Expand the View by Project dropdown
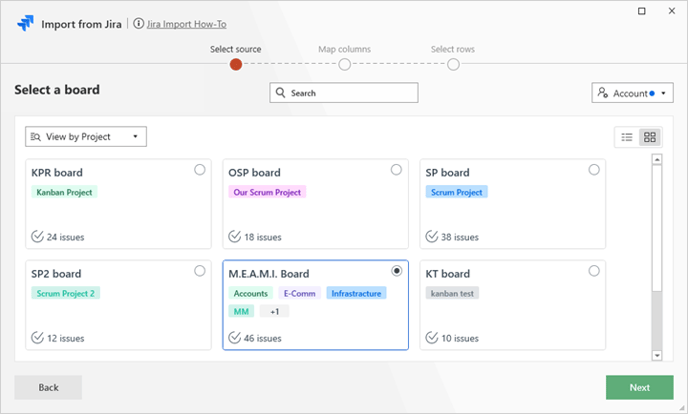 pyautogui.click(x=86, y=137)
